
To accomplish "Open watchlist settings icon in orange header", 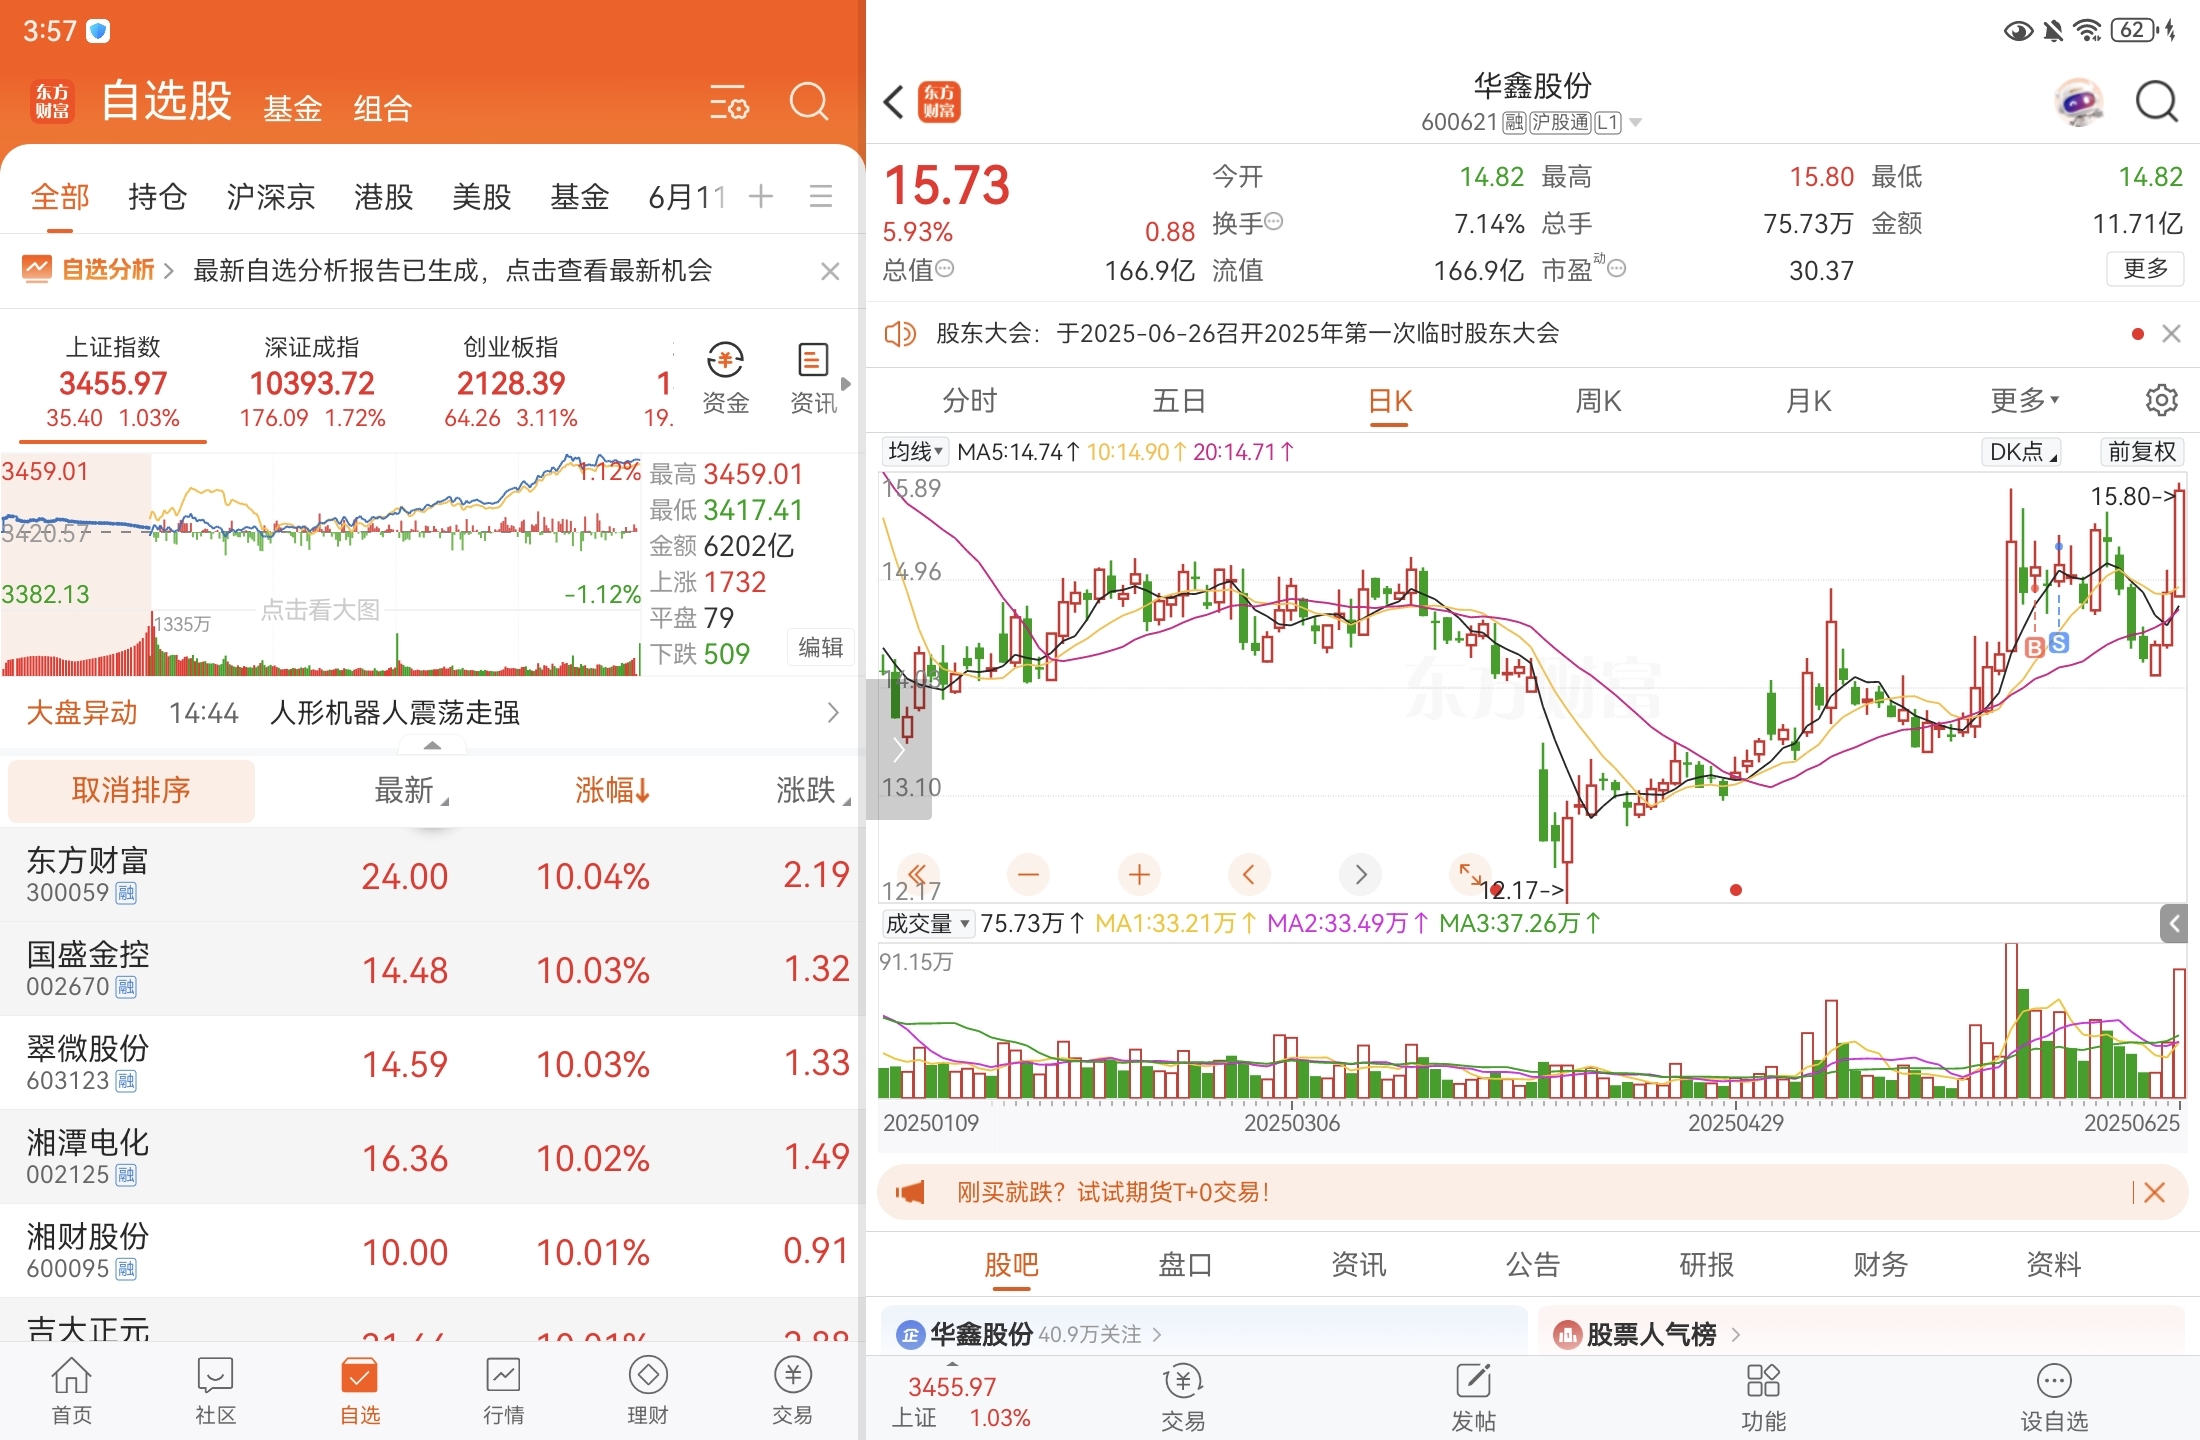I will (729, 102).
